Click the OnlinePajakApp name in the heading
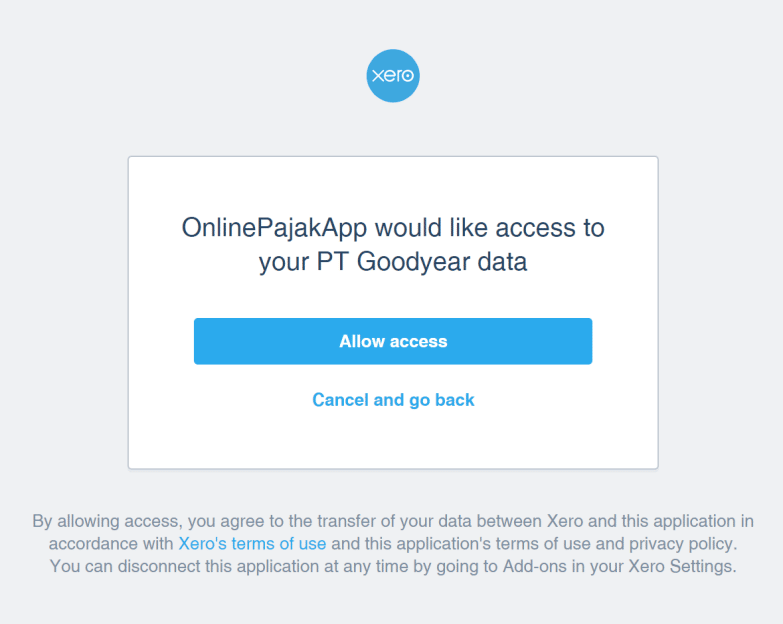Viewport: 783px width, 624px height. [x=274, y=228]
